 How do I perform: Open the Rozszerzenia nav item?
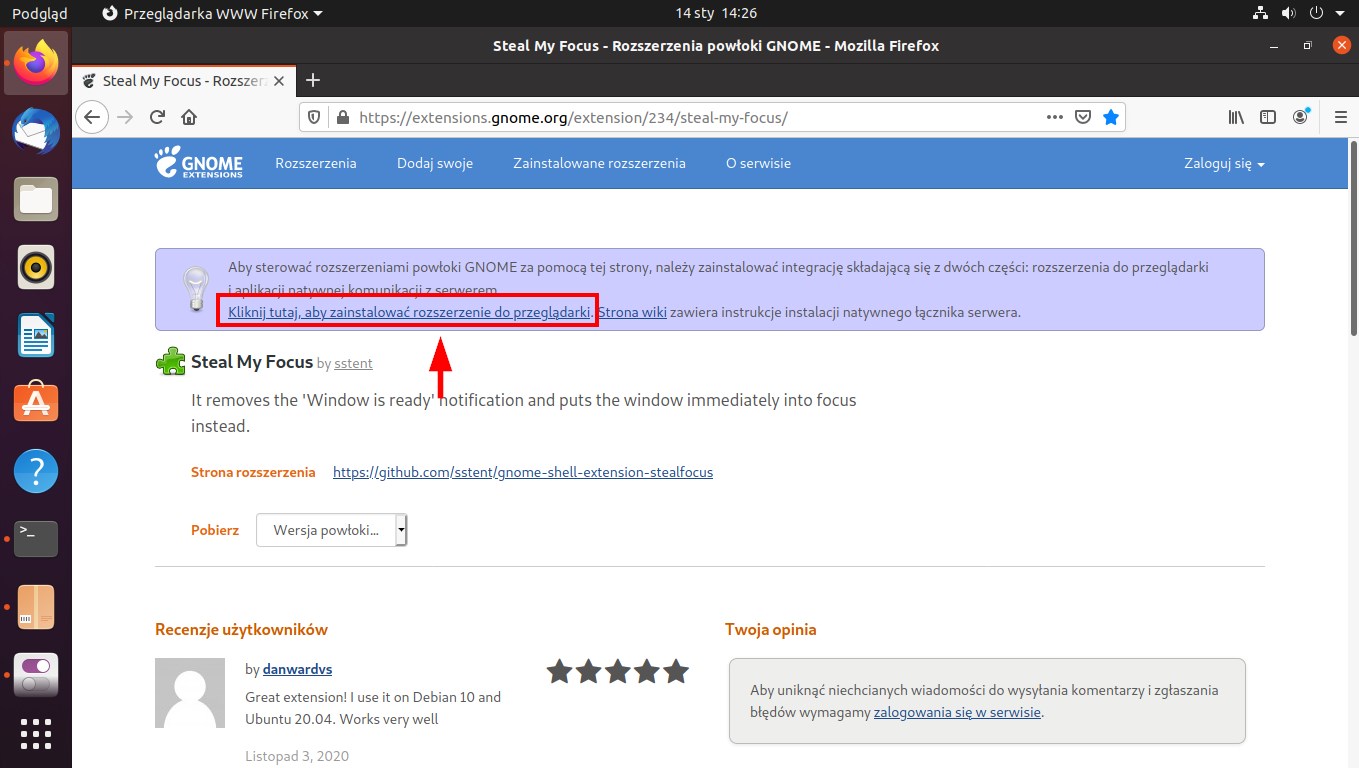pos(316,163)
